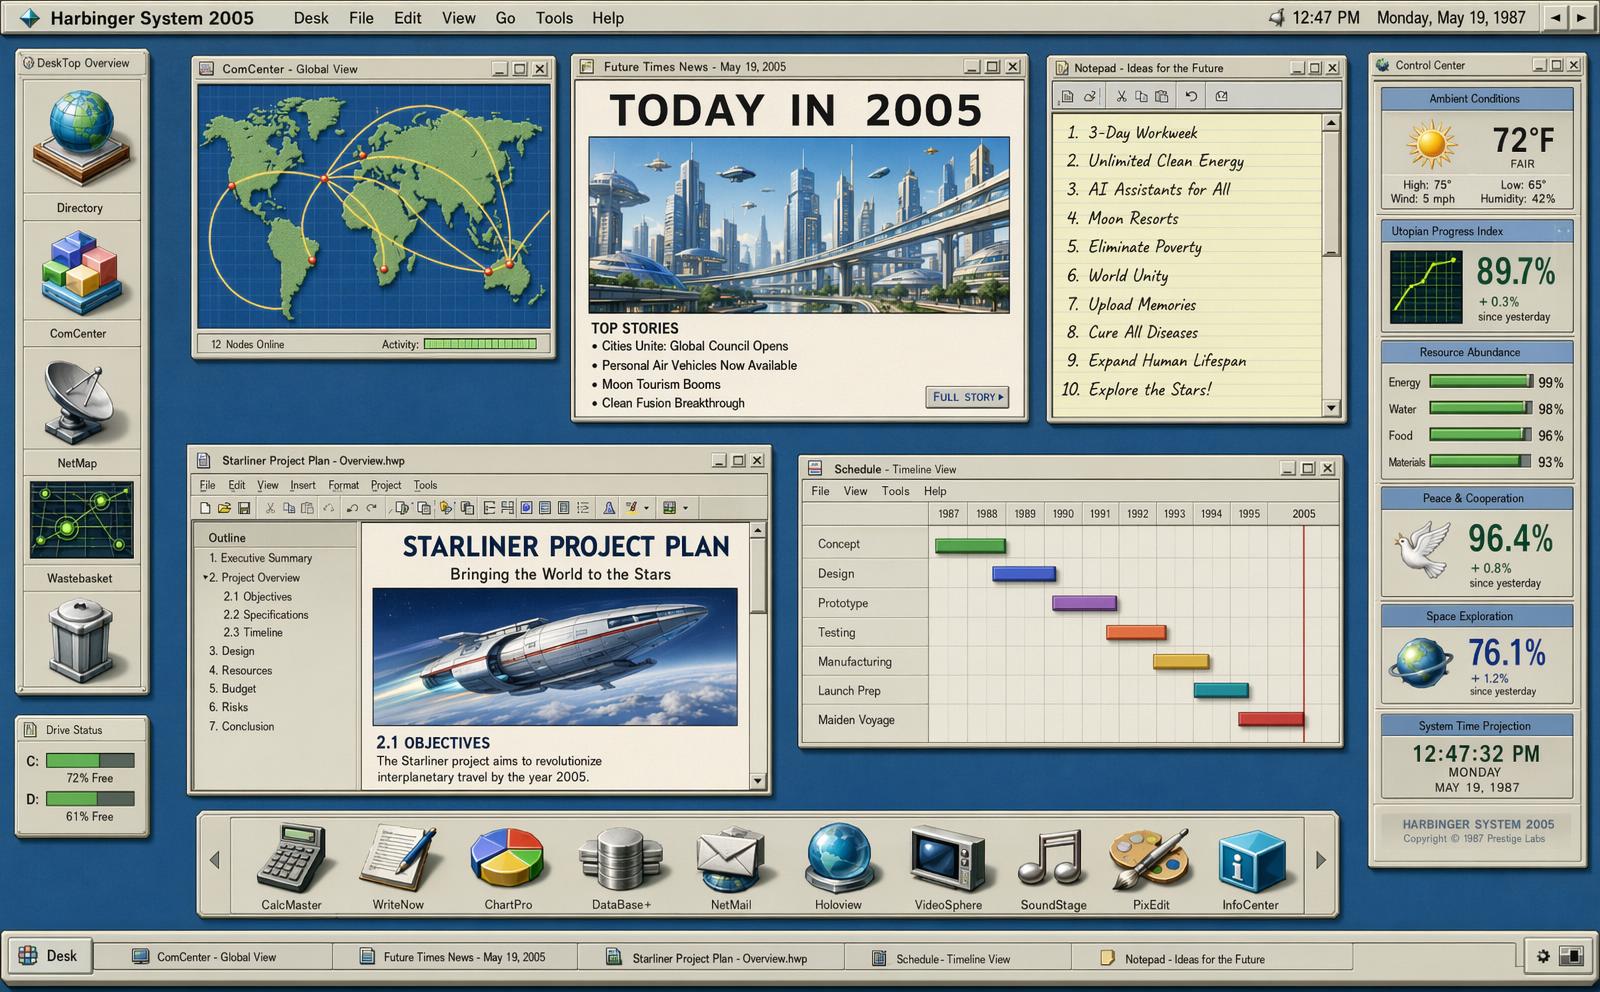The height and width of the screenshot is (992, 1600).
Task: Open the Project menu in Starliner window
Action: pyautogui.click(x=385, y=485)
